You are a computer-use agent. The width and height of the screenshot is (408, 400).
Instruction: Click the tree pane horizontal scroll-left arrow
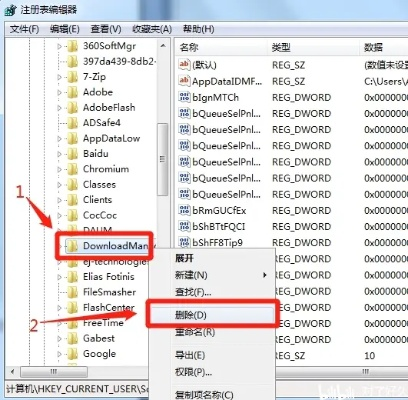tap(13, 371)
